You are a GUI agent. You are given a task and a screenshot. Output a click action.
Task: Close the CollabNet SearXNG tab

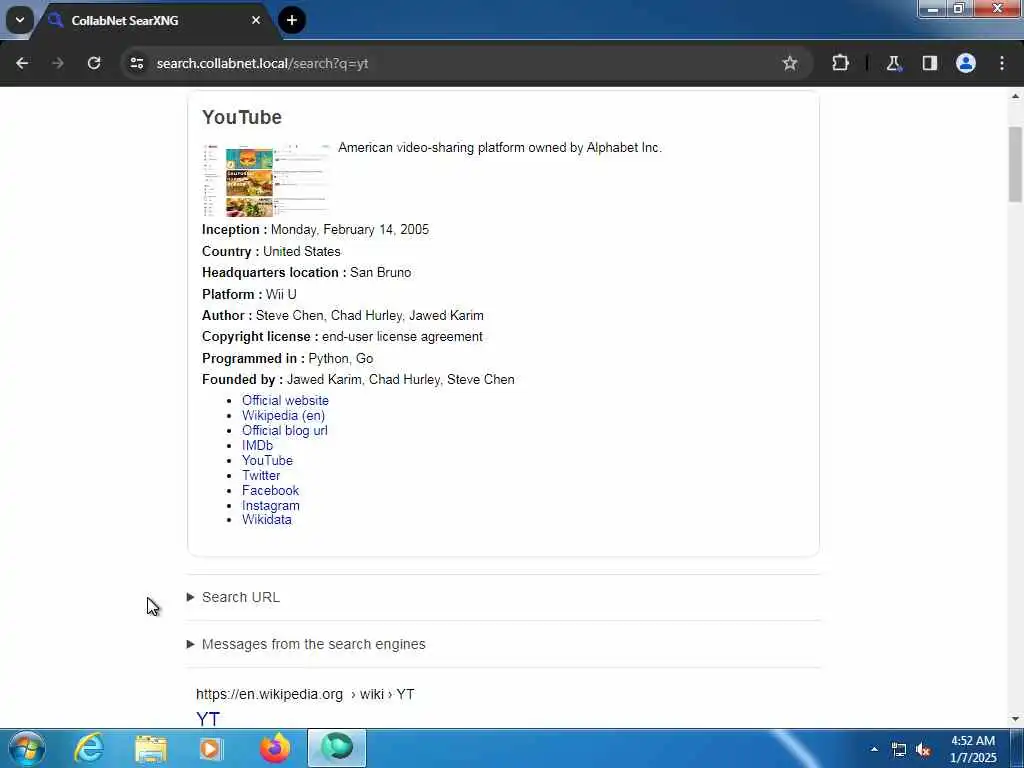tap(256, 20)
